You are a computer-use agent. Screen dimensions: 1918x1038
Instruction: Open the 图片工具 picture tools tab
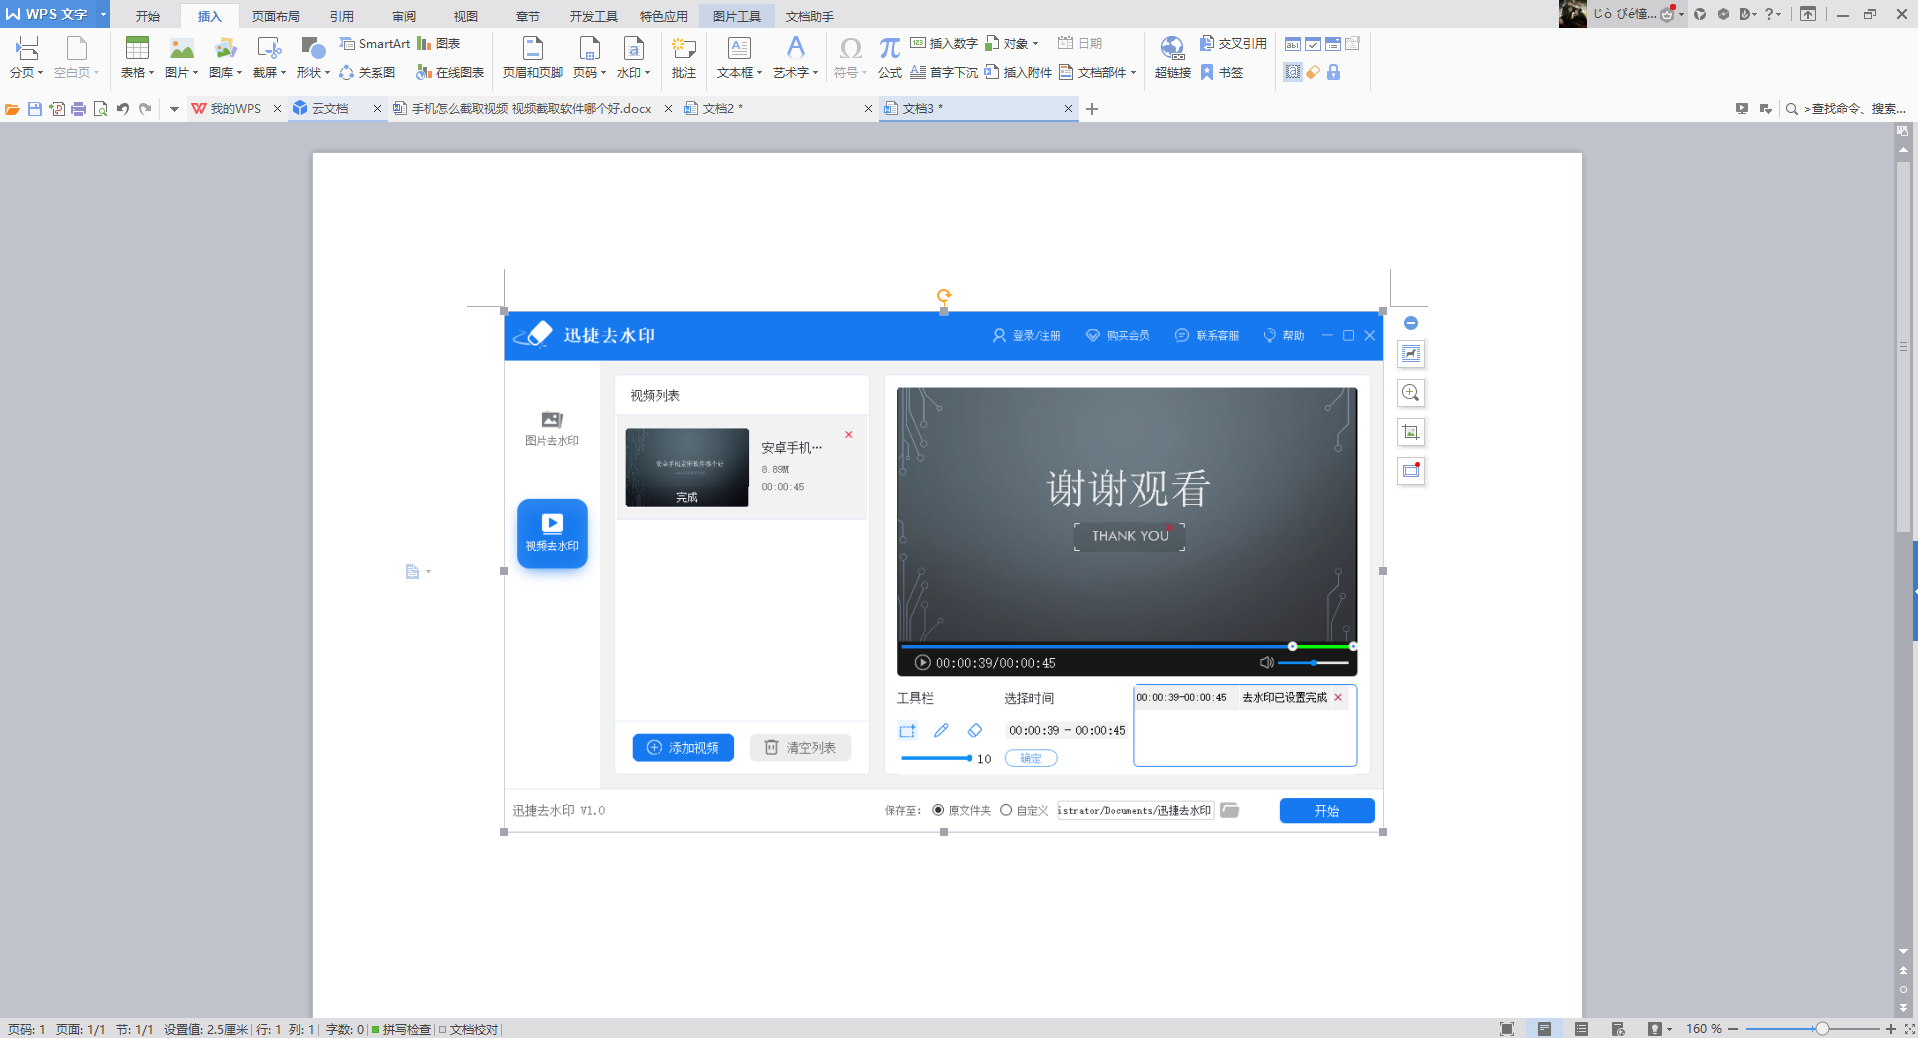click(x=736, y=16)
